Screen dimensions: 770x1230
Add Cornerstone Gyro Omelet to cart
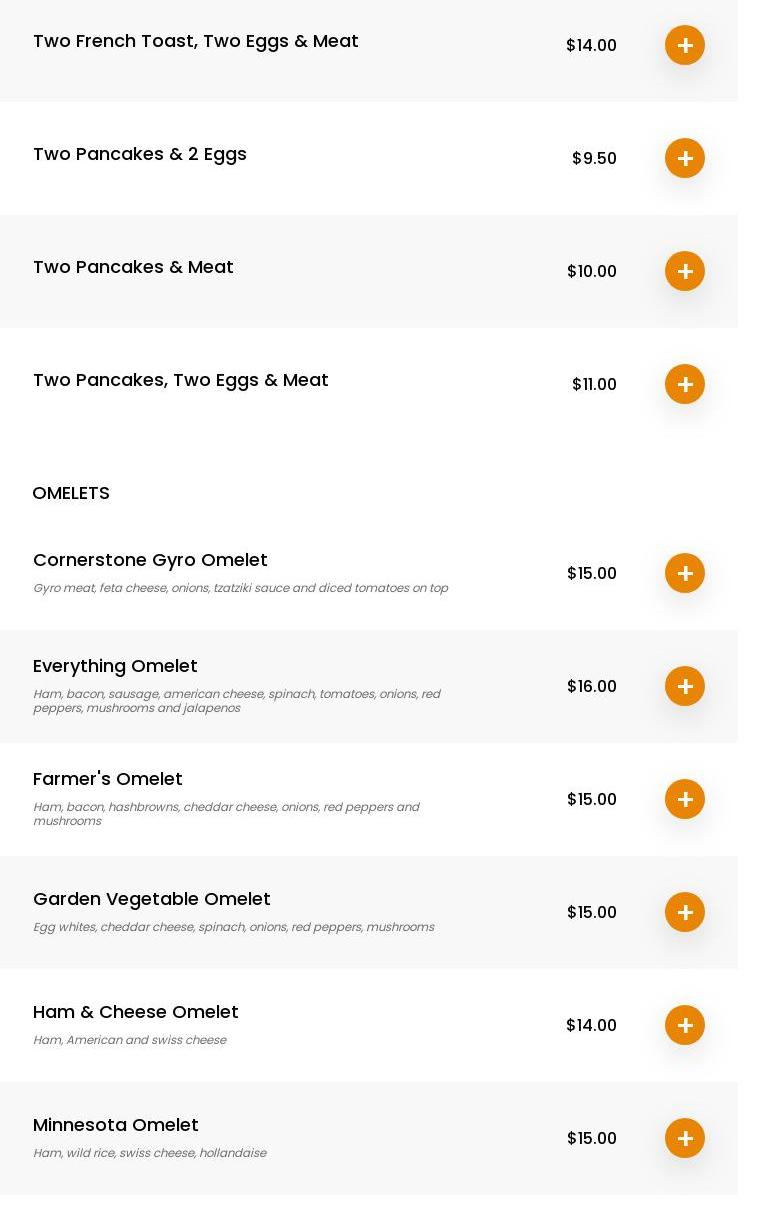point(685,573)
